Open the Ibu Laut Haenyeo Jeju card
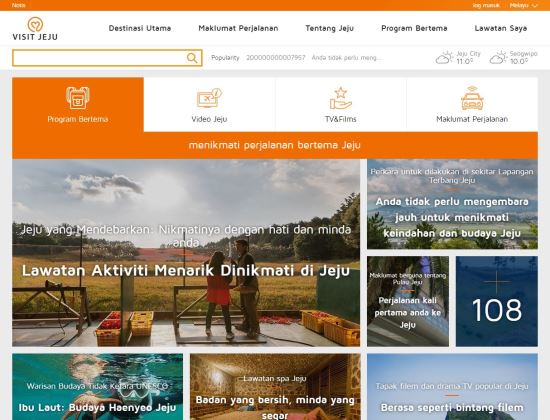Viewport: 550px width, 420px height. (98, 387)
